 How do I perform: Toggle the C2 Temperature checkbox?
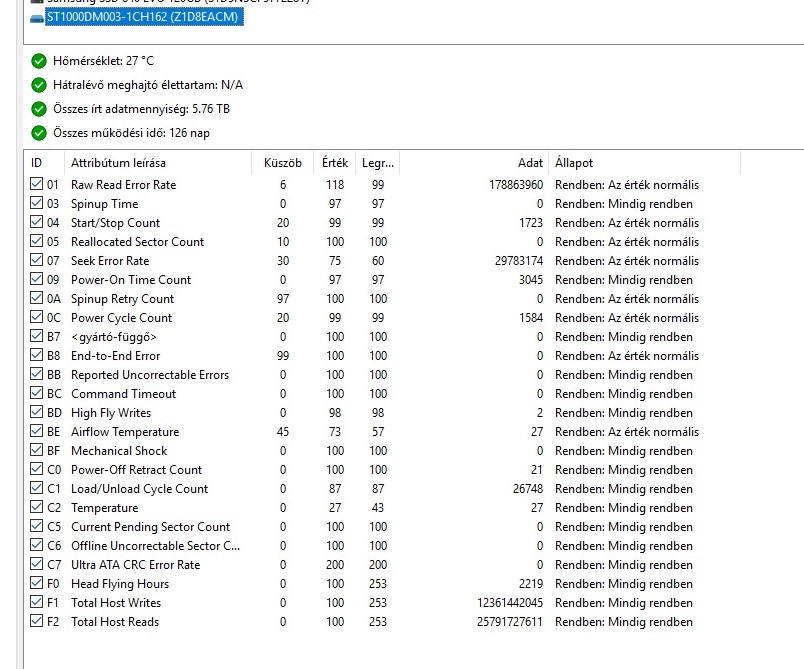(36, 506)
